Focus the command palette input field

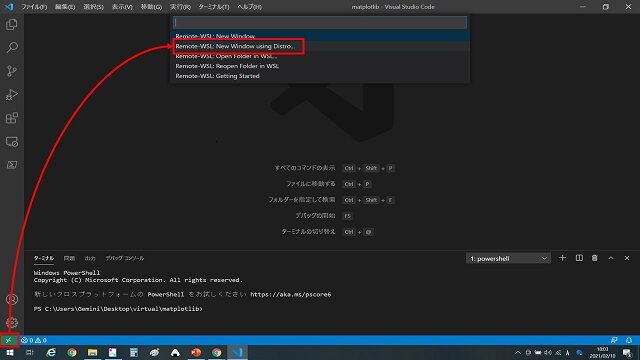tap(320, 22)
